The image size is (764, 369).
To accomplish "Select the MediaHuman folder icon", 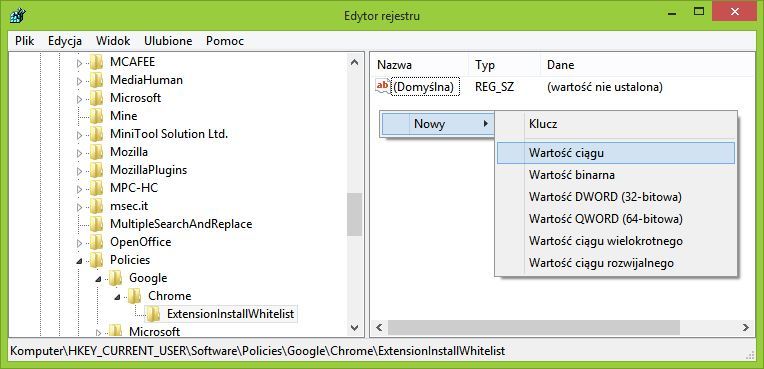I will [x=96, y=80].
